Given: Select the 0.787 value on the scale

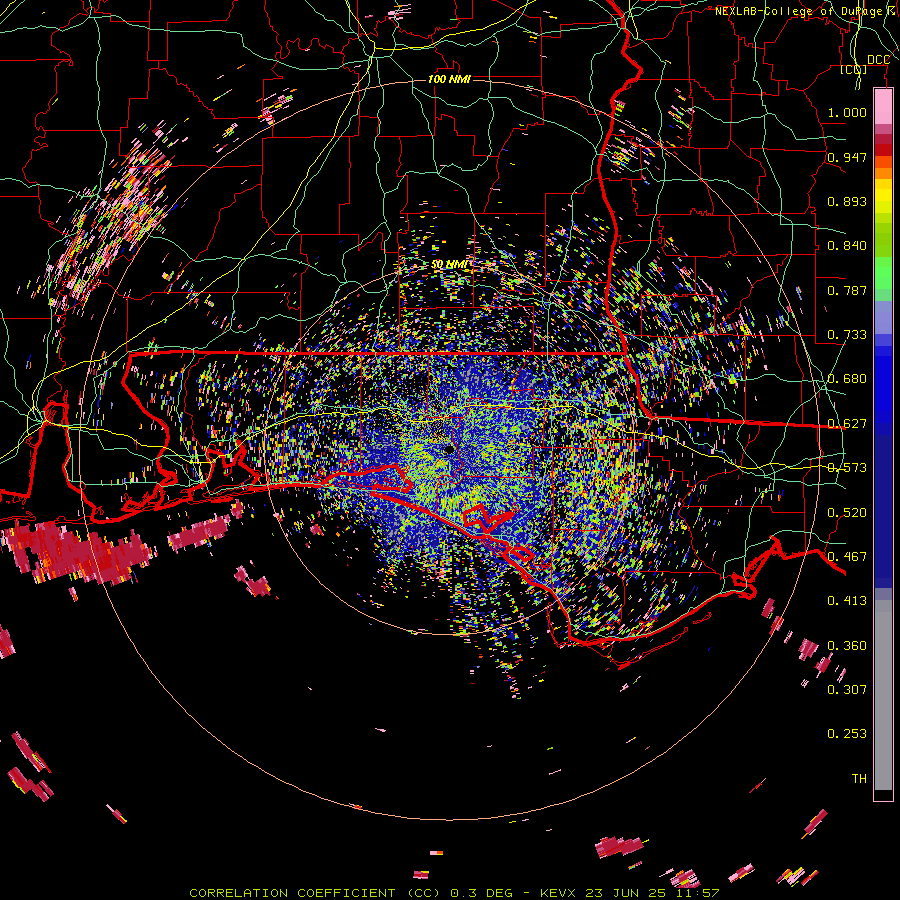Looking at the screenshot, I should click(x=847, y=290).
